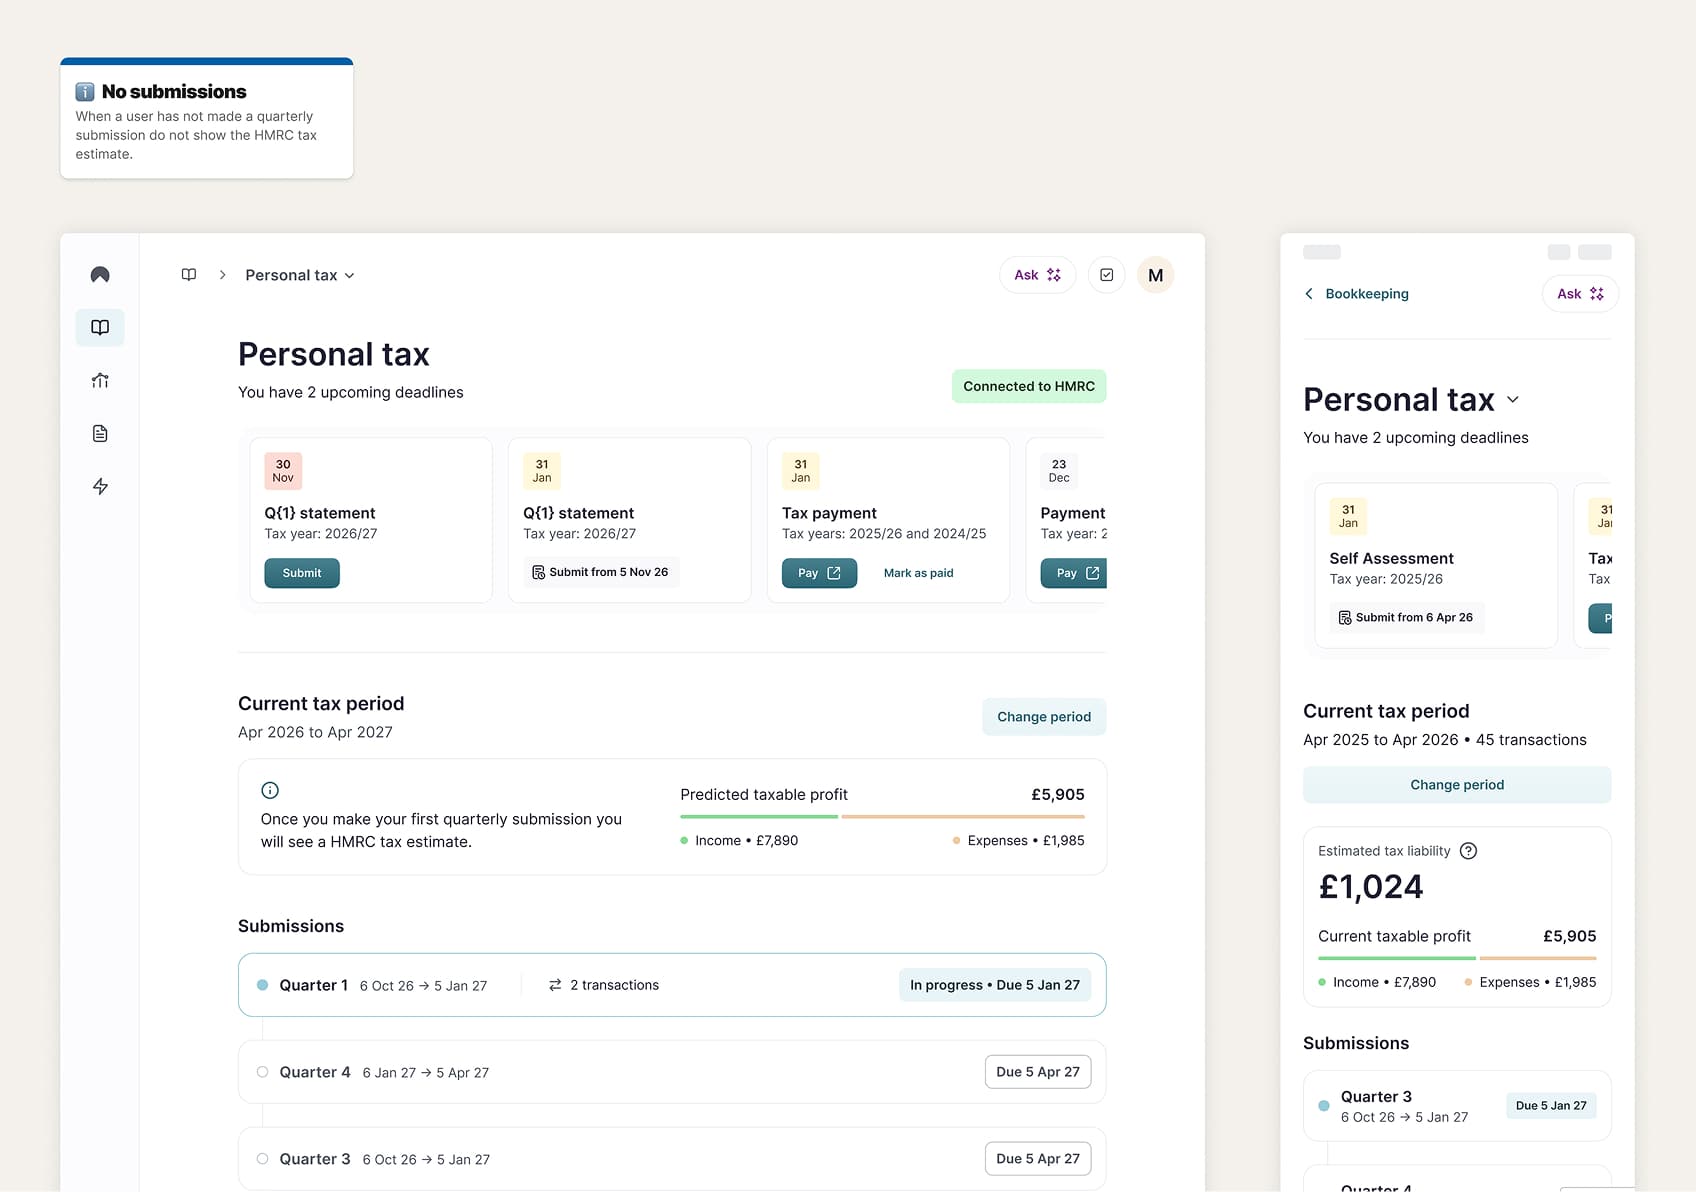Click the Income progress bar under Predicted taxable profit
This screenshot has width=1696, height=1192.
758,816
